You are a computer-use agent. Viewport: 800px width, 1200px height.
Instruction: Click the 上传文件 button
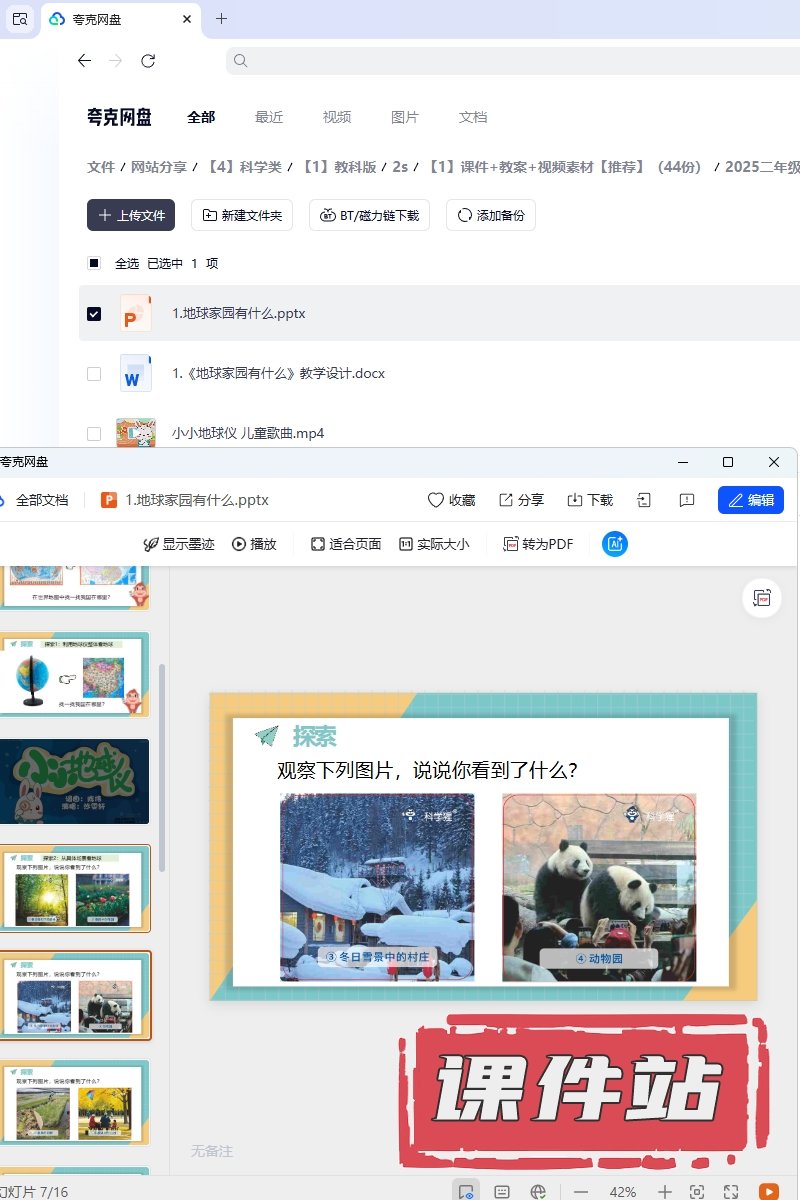[x=131, y=215]
